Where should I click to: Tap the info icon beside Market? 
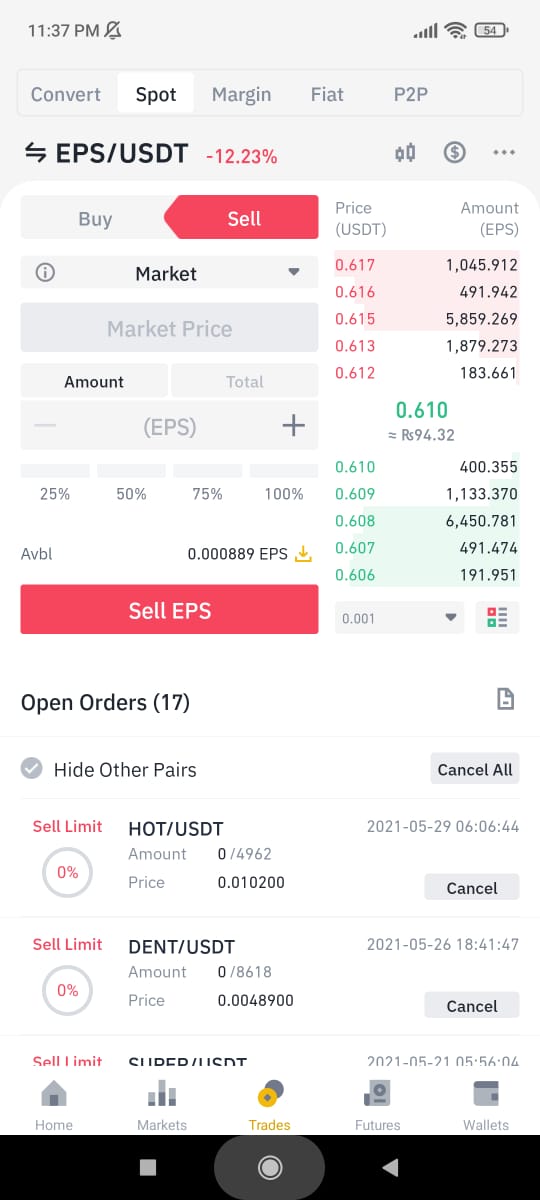click(45, 273)
